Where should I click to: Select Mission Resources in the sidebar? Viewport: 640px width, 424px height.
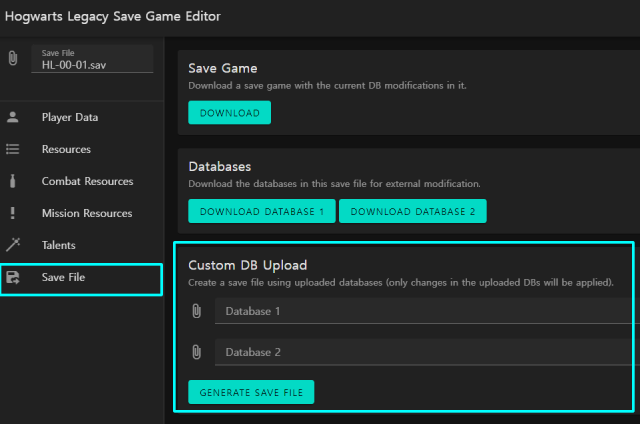click(82, 213)
